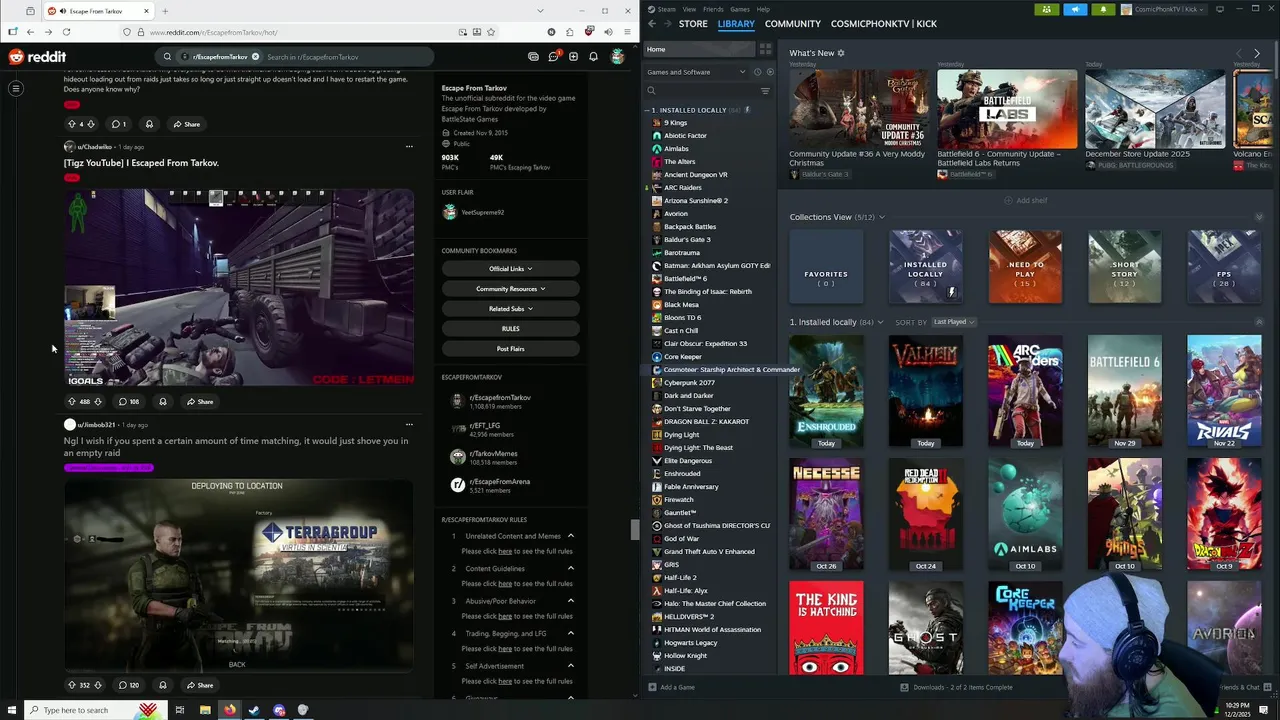The height and width of the screenshot is (720, 1280).
Task: Open Firefox application menu
Action: [x=626, y=32]
